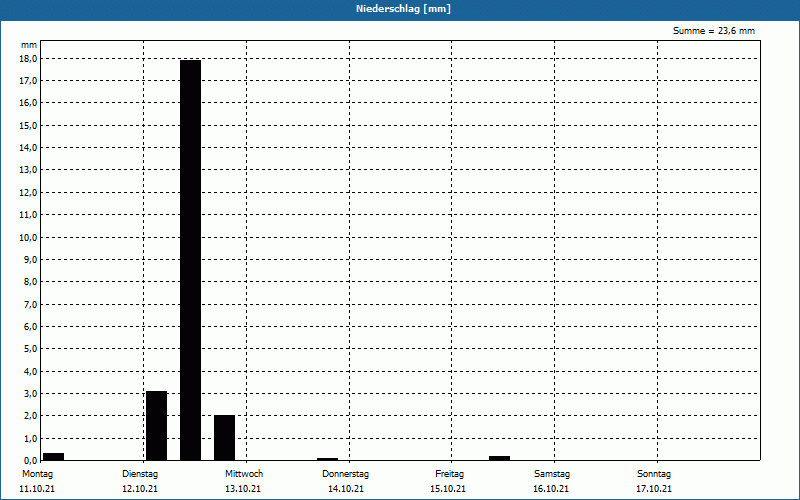Click the 15,0 y-axis value
The width and height of the screenshot is (800, 500).
coord(29,125)
